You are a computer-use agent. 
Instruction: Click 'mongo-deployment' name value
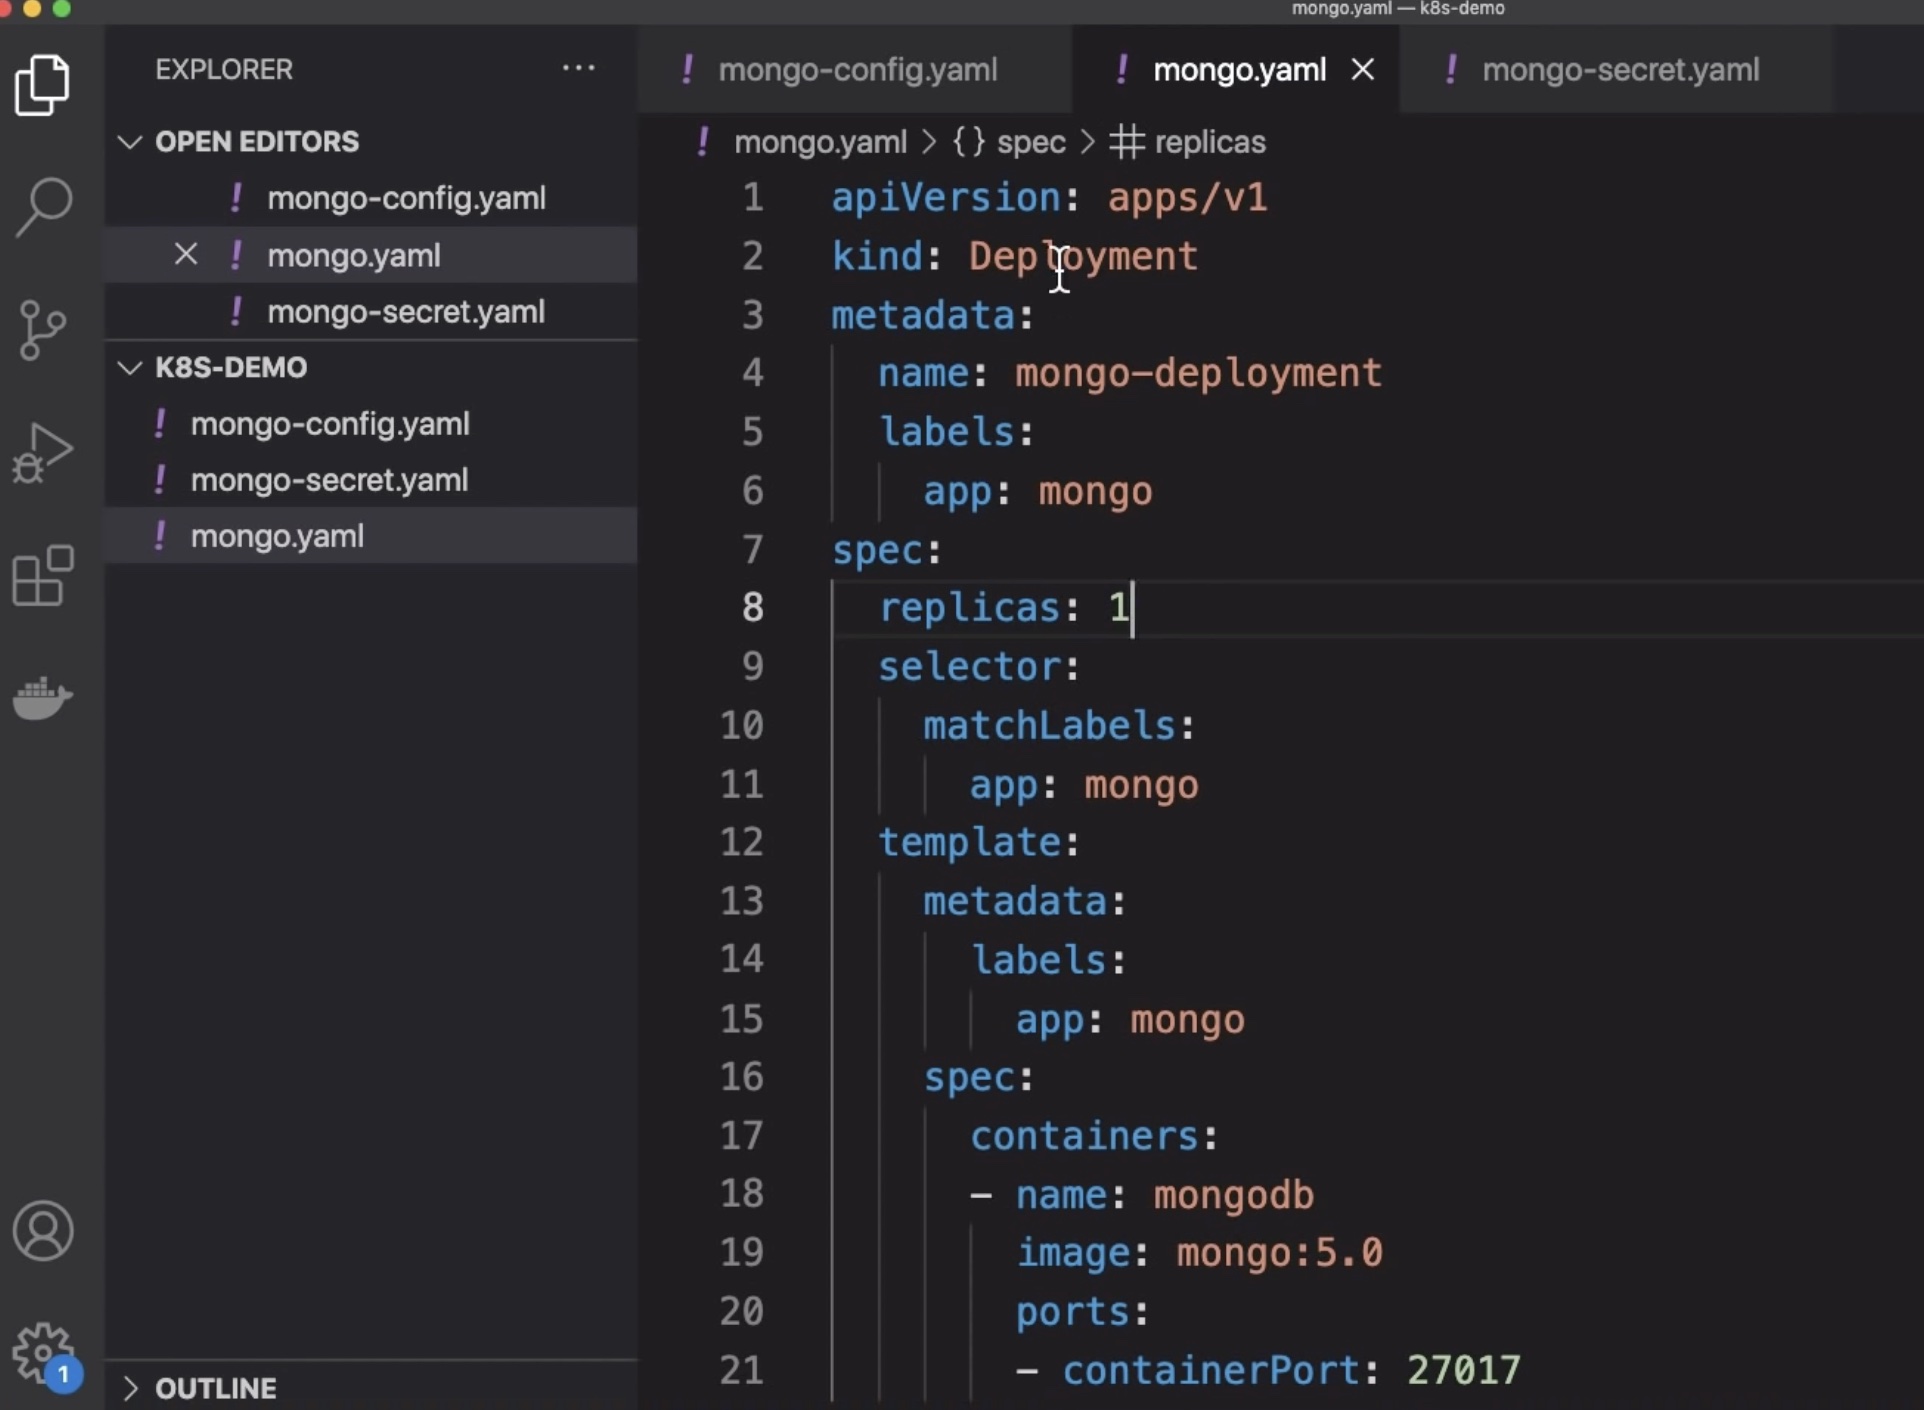pos(1198,374)
